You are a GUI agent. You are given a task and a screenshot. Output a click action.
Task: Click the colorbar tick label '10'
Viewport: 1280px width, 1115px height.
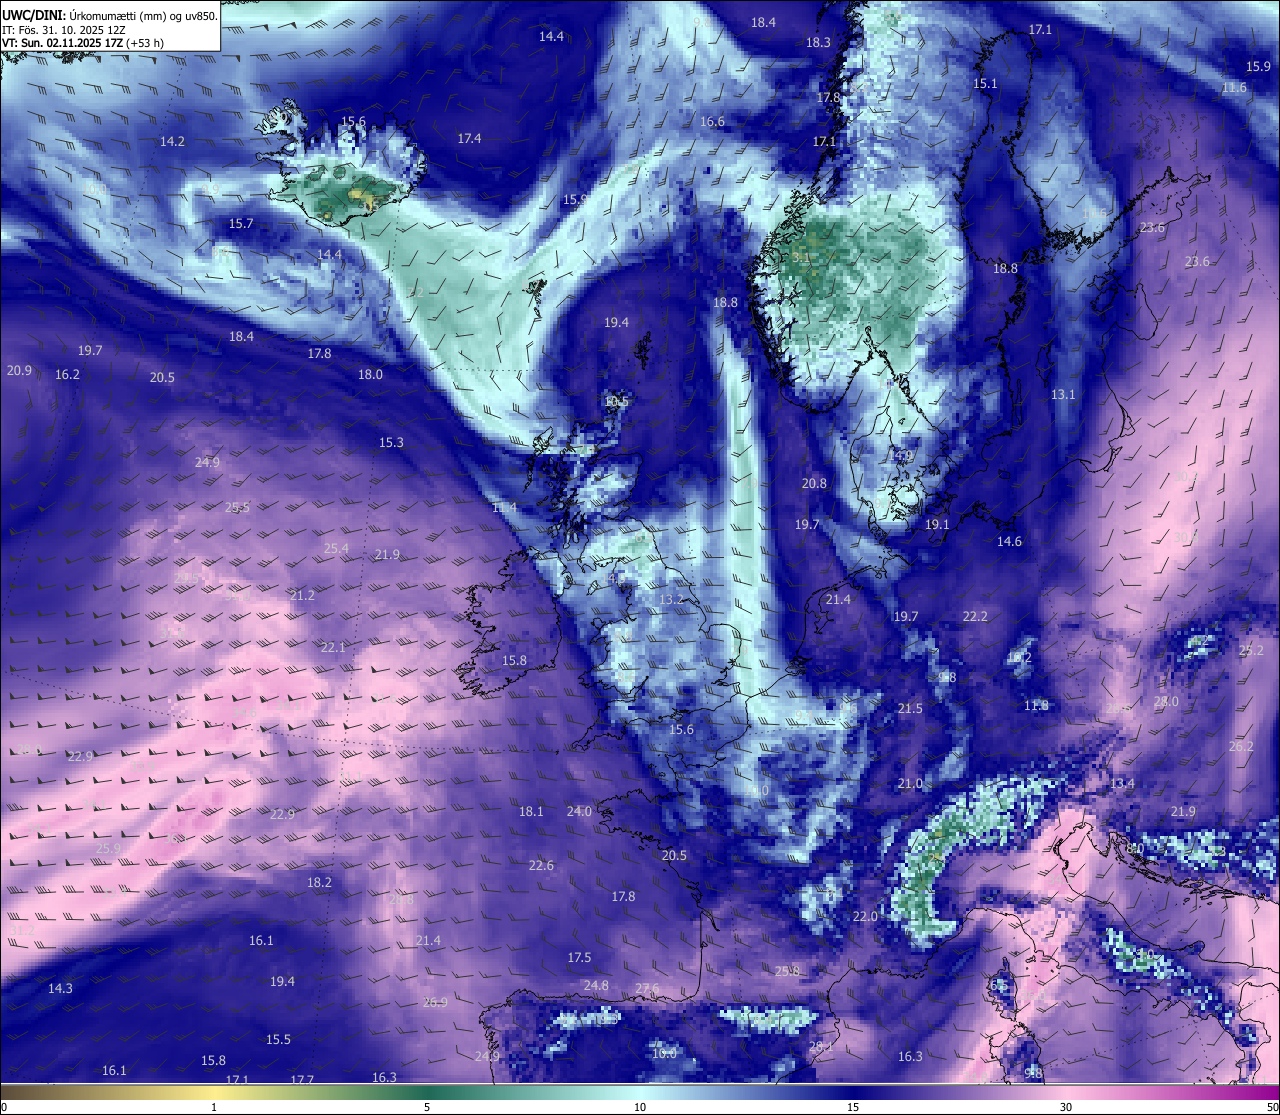click(640, 1107)
